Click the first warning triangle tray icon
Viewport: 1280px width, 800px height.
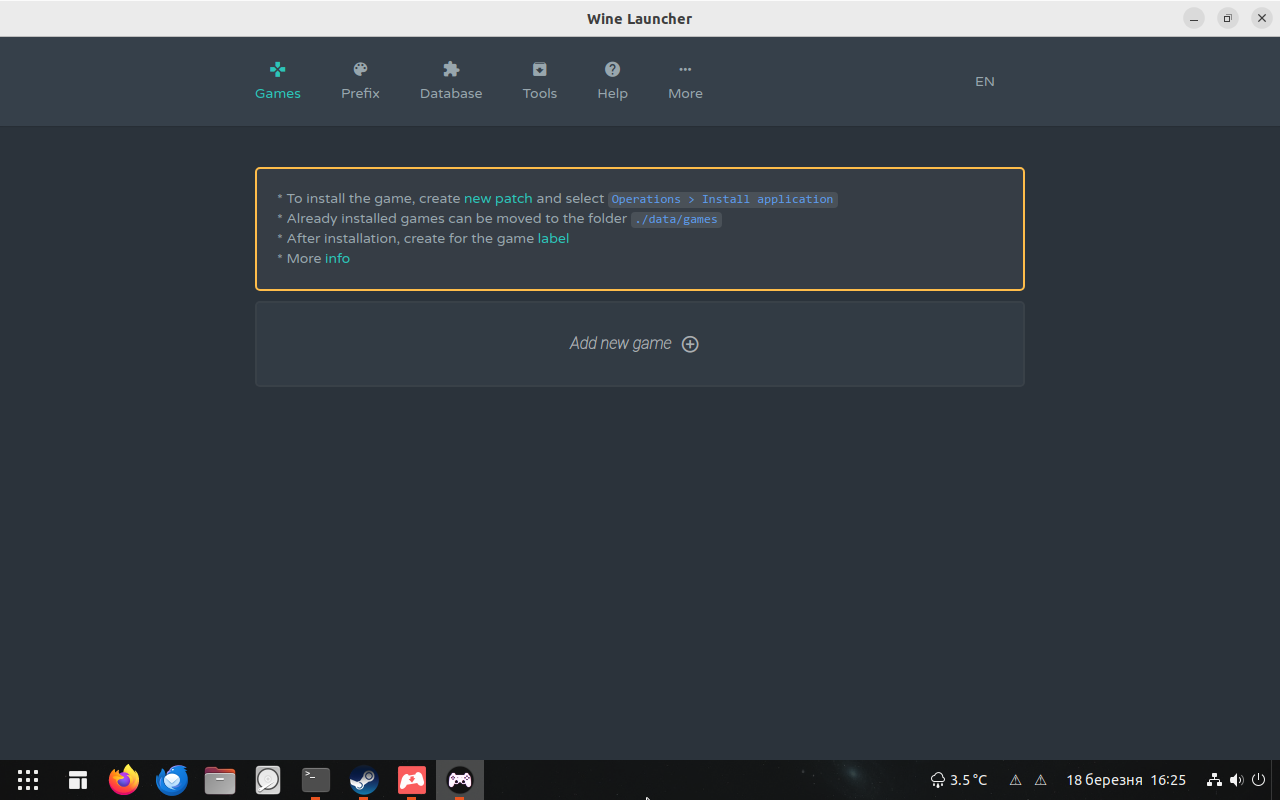(1015, 780)
